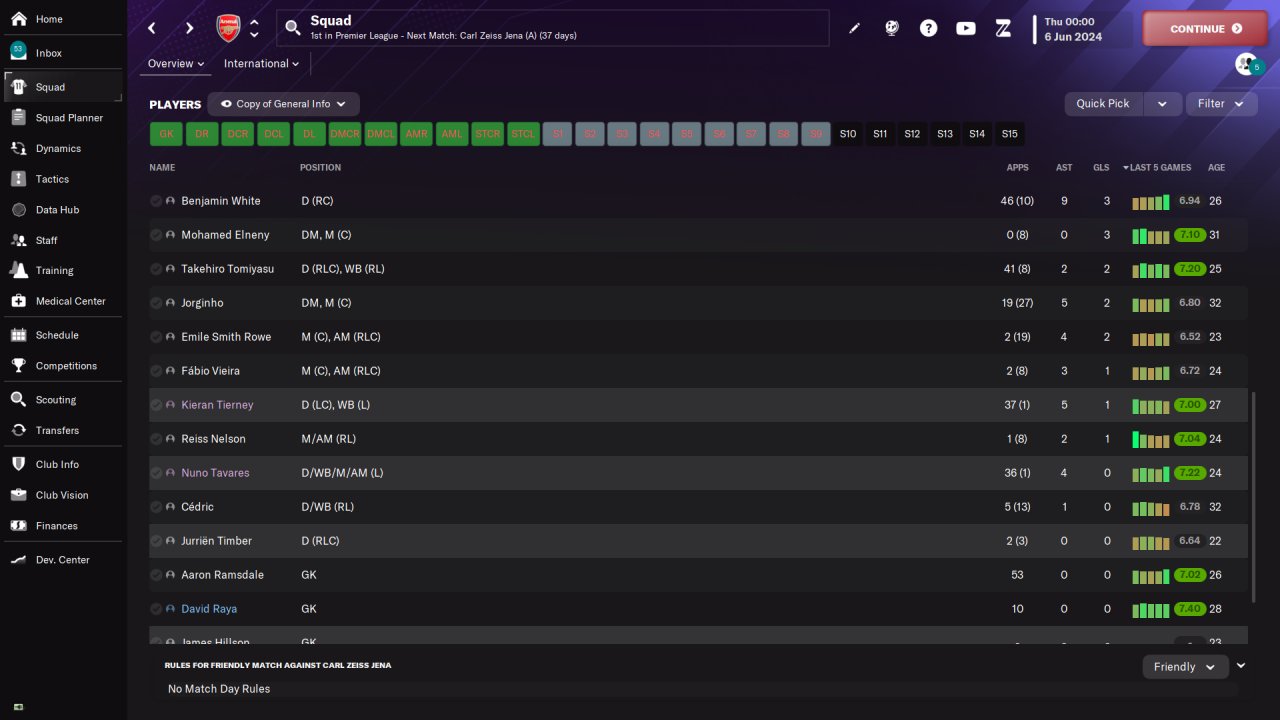
Task: Select the S15 substitute slot
Action: (1010, 134)
